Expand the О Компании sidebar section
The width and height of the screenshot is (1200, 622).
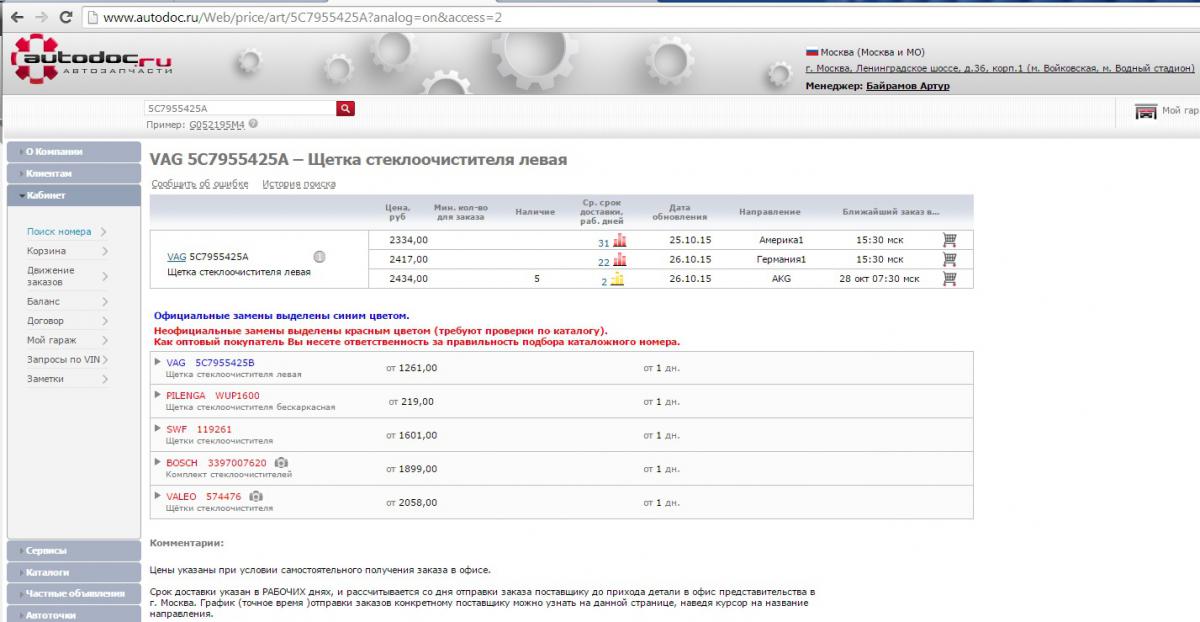pyautogui.click(x=74, y=152)
